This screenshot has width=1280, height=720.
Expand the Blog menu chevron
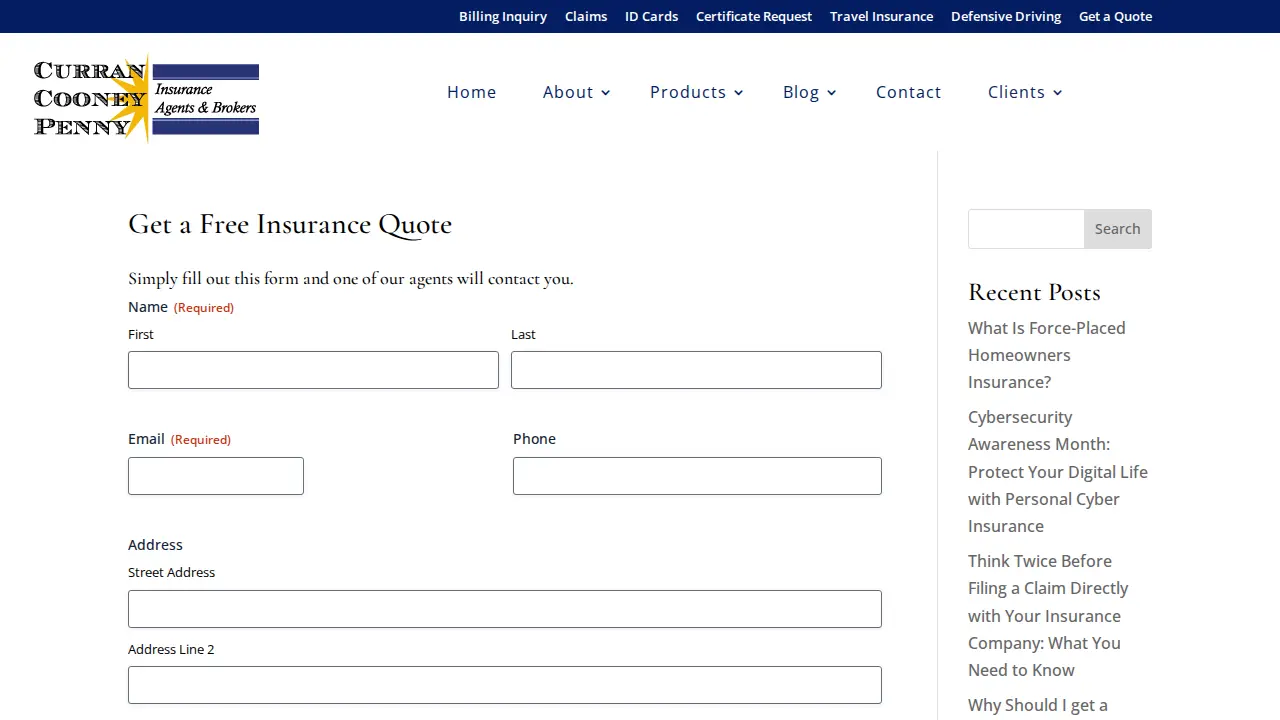832,93
